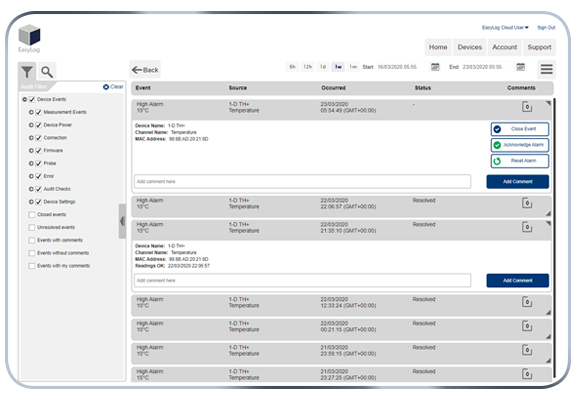The image size is (575, 400).
Task: Expand the 22/03/2020 12:33:24 event row
Action: [x=548, y=312]
